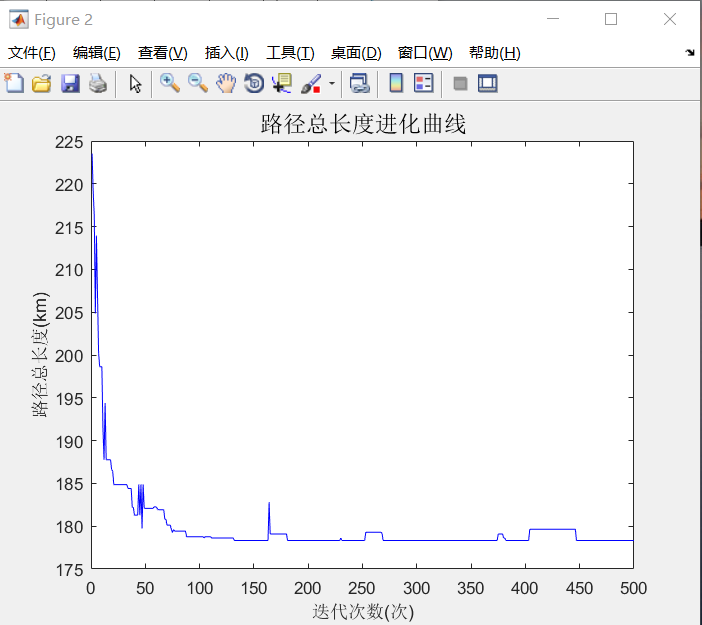Viewport: 702px width, 625px height.
Task: Click x-axis tick label 250
Action: [362, 588]
